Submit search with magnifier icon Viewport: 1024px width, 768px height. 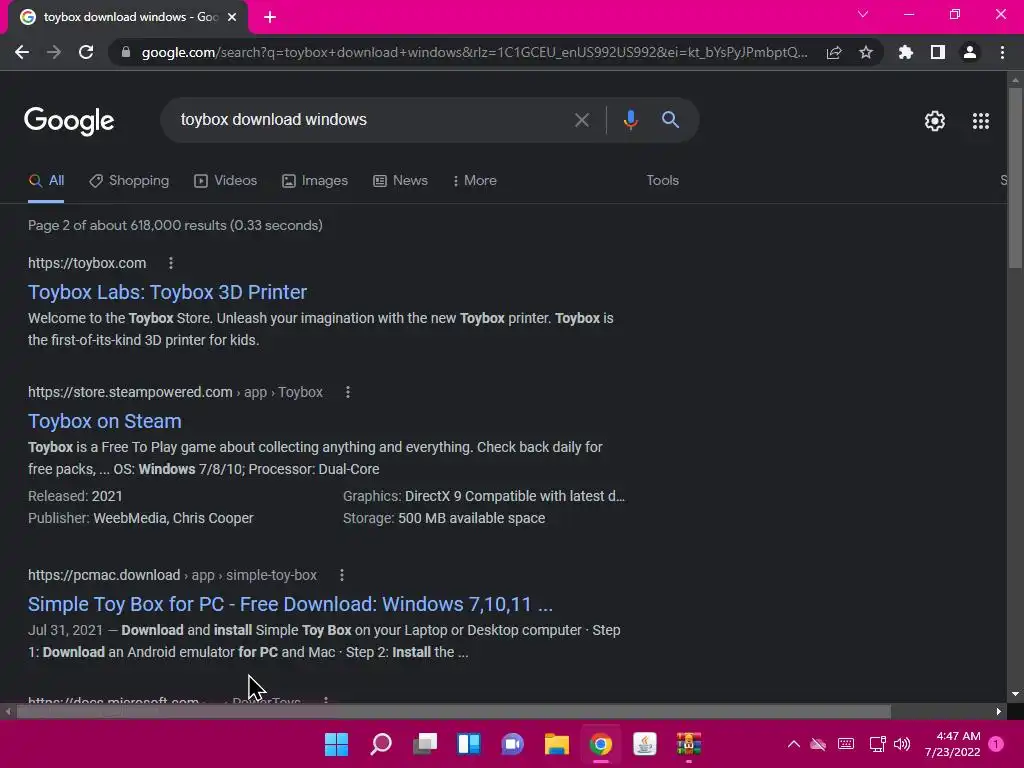(670, 120)
